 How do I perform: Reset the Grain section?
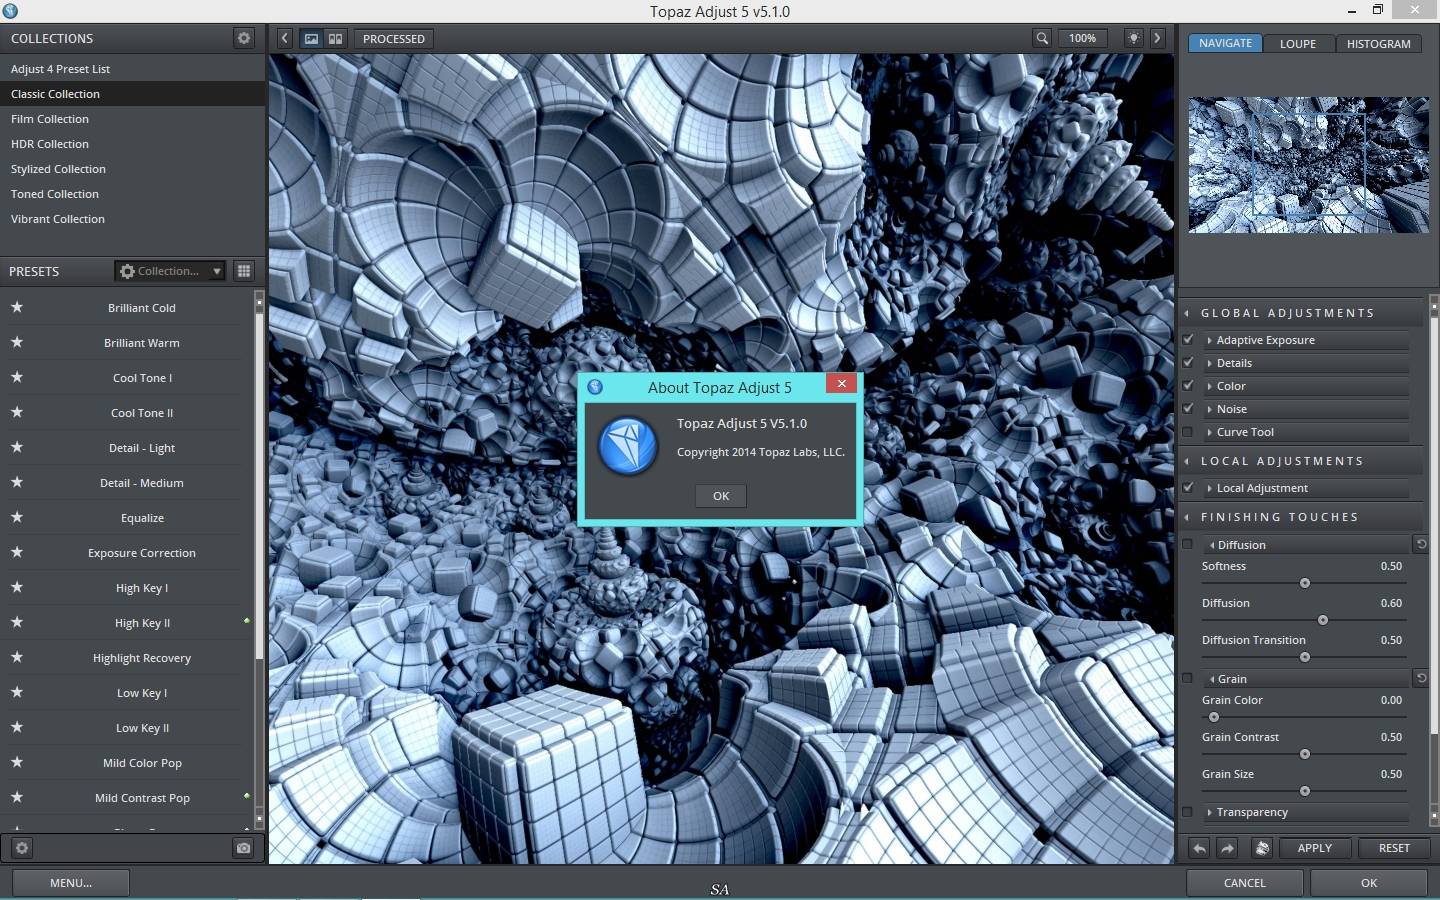point(1420,678)
